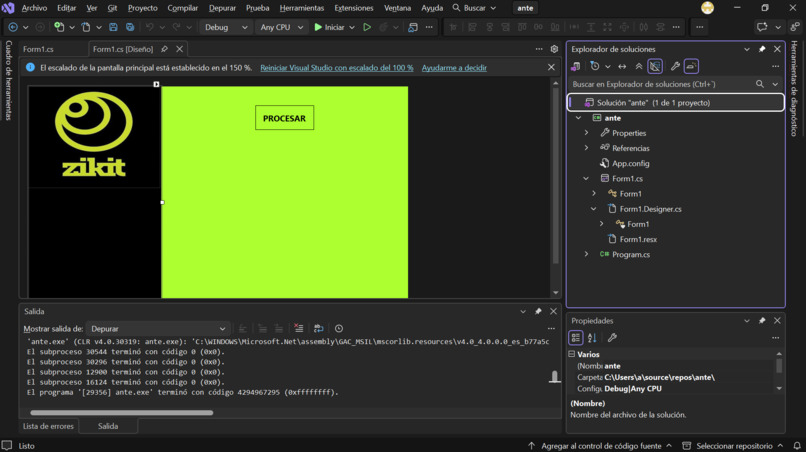Expand the Referencias node

click(587, 148)
